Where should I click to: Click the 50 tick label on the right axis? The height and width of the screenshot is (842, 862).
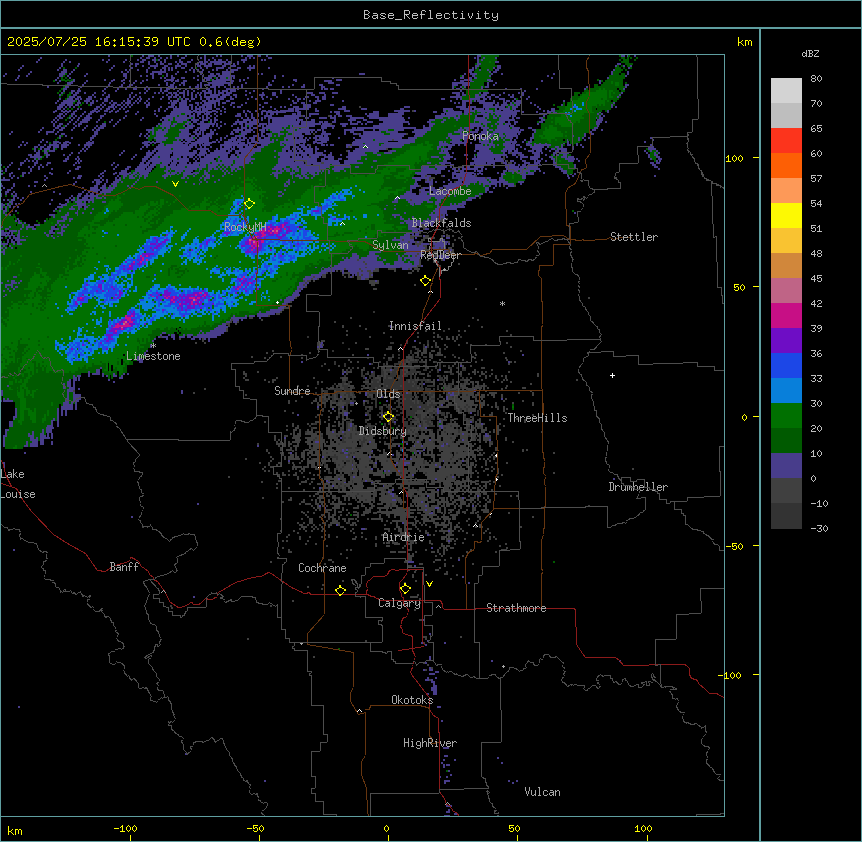pyautogui.click(x=739, y=287)
